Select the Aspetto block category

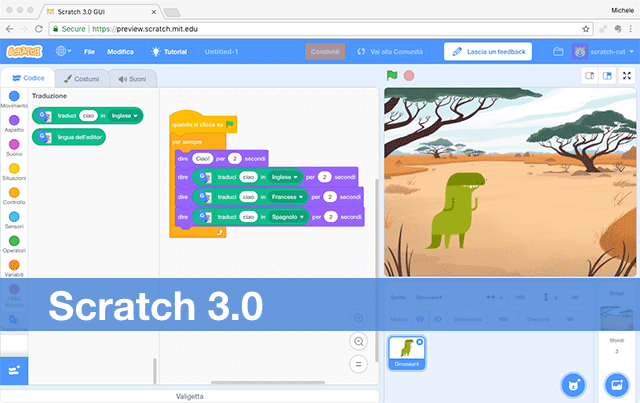tap(14, 123)
